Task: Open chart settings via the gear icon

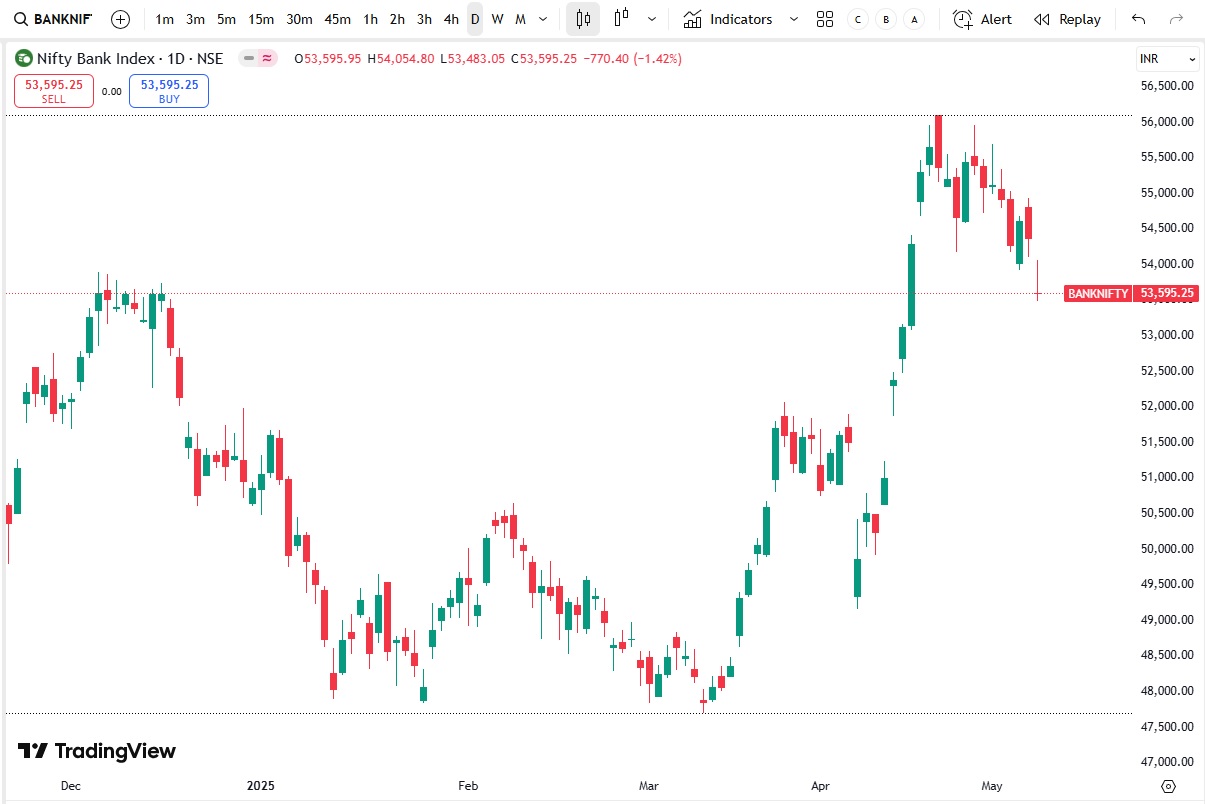Action: pos(1168,787)
